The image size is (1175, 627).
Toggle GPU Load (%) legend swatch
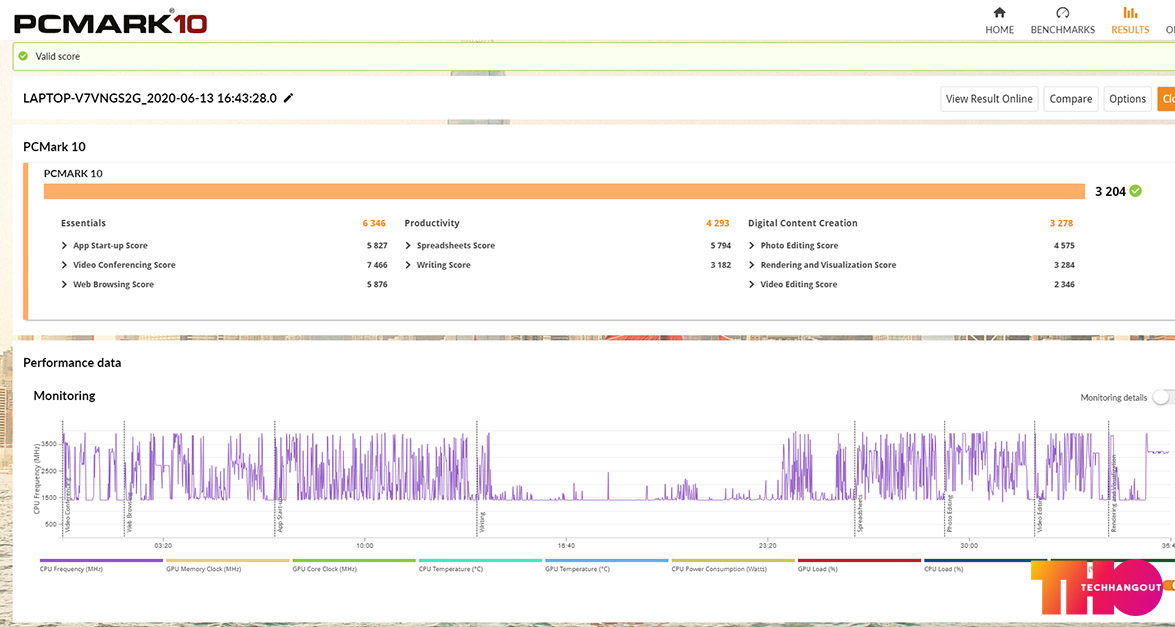tap(860, 560)
